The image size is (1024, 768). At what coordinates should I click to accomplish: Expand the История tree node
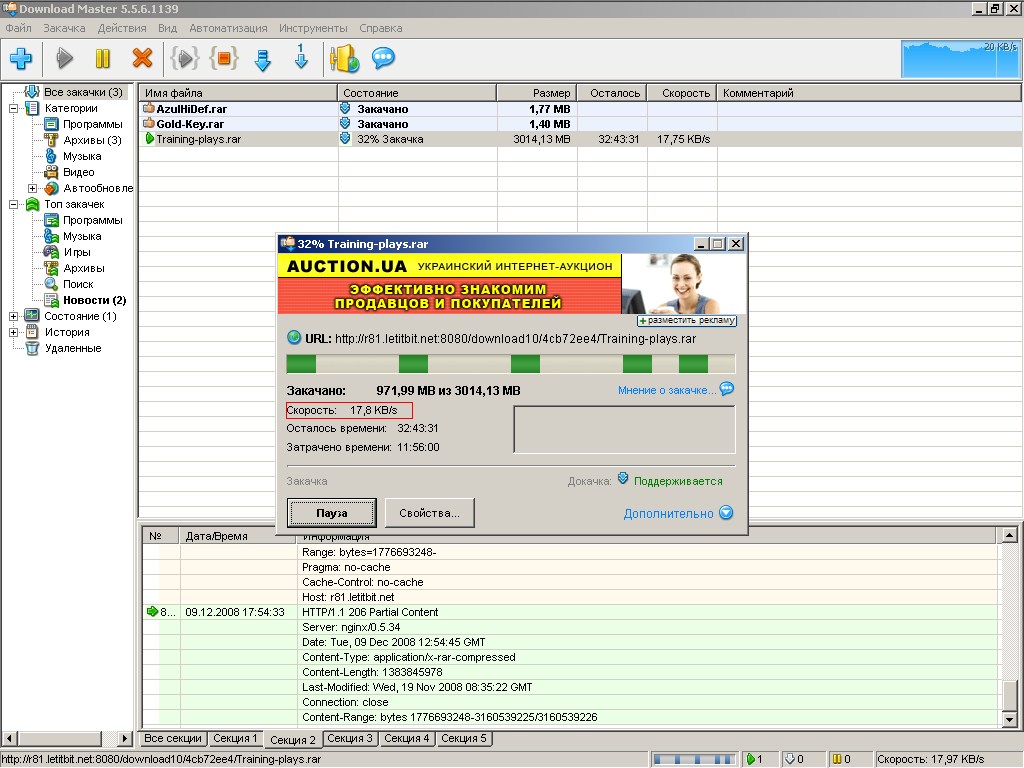(14, 332)
